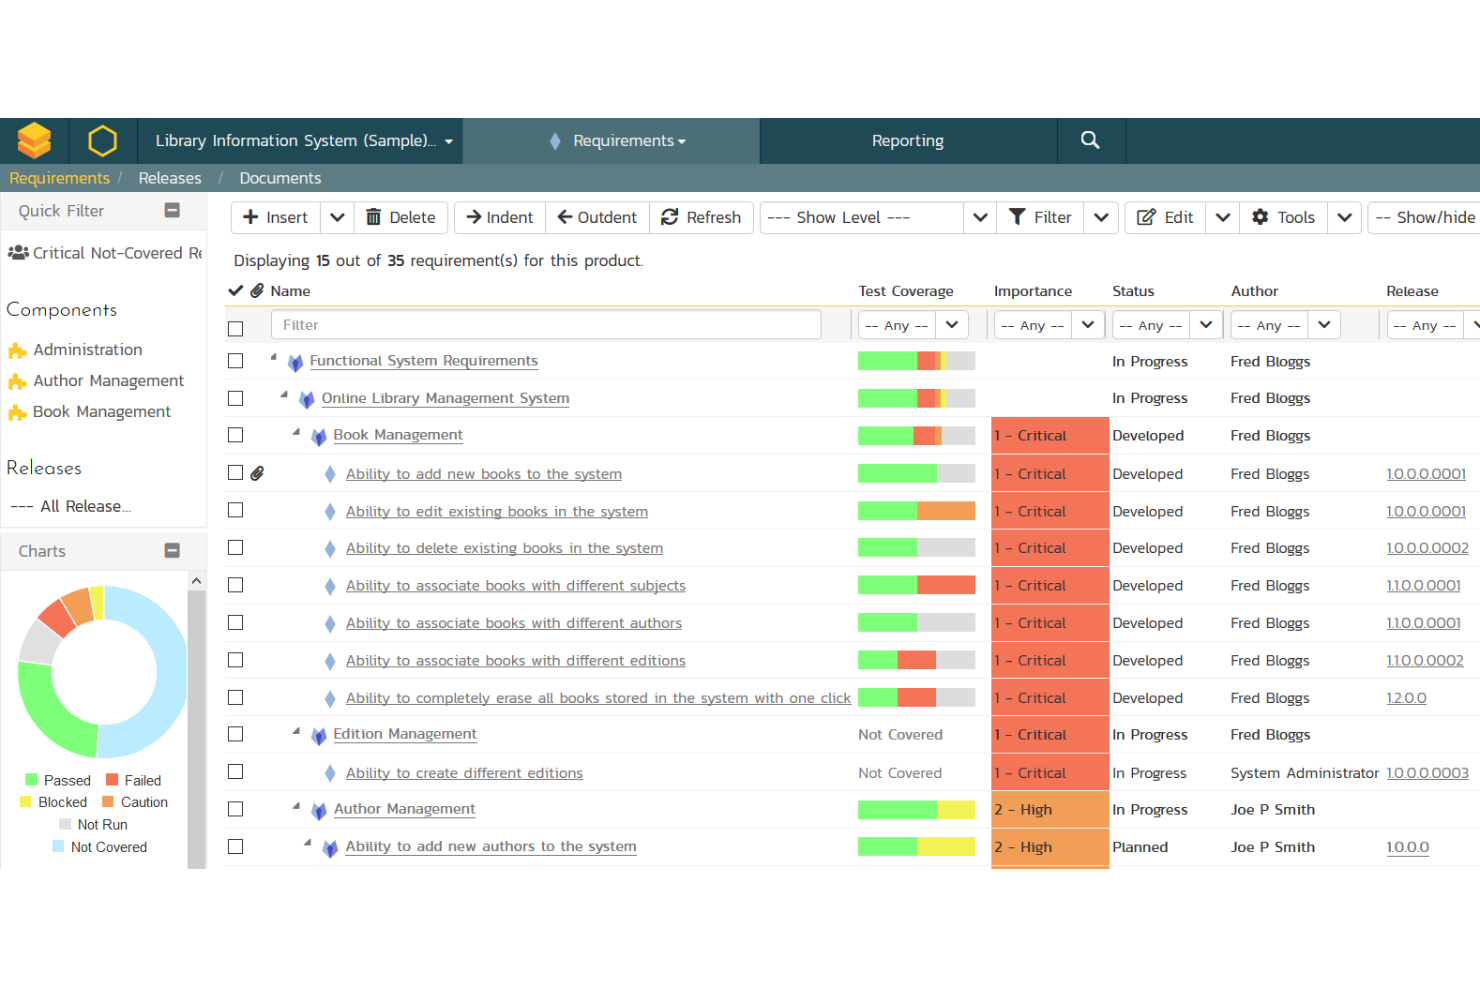Tick the checkbox for Edition Management
Viewport: 1480px width, 987px height.
click(235, 734)
